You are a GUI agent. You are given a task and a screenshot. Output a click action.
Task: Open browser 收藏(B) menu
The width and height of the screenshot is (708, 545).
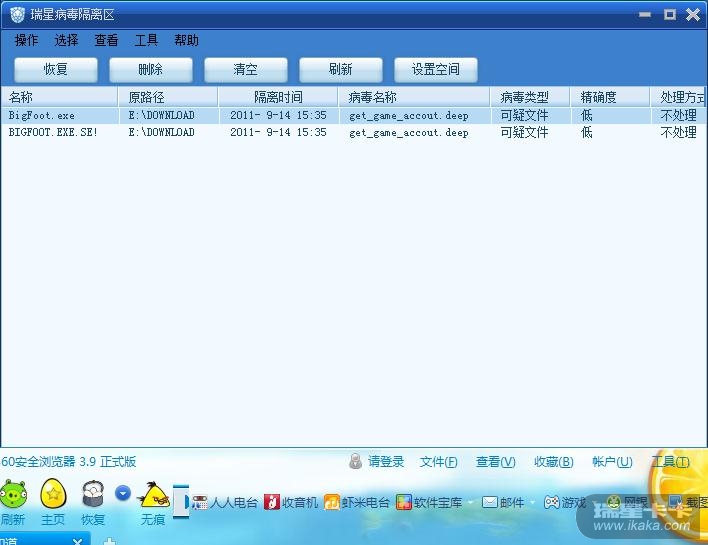554,461
